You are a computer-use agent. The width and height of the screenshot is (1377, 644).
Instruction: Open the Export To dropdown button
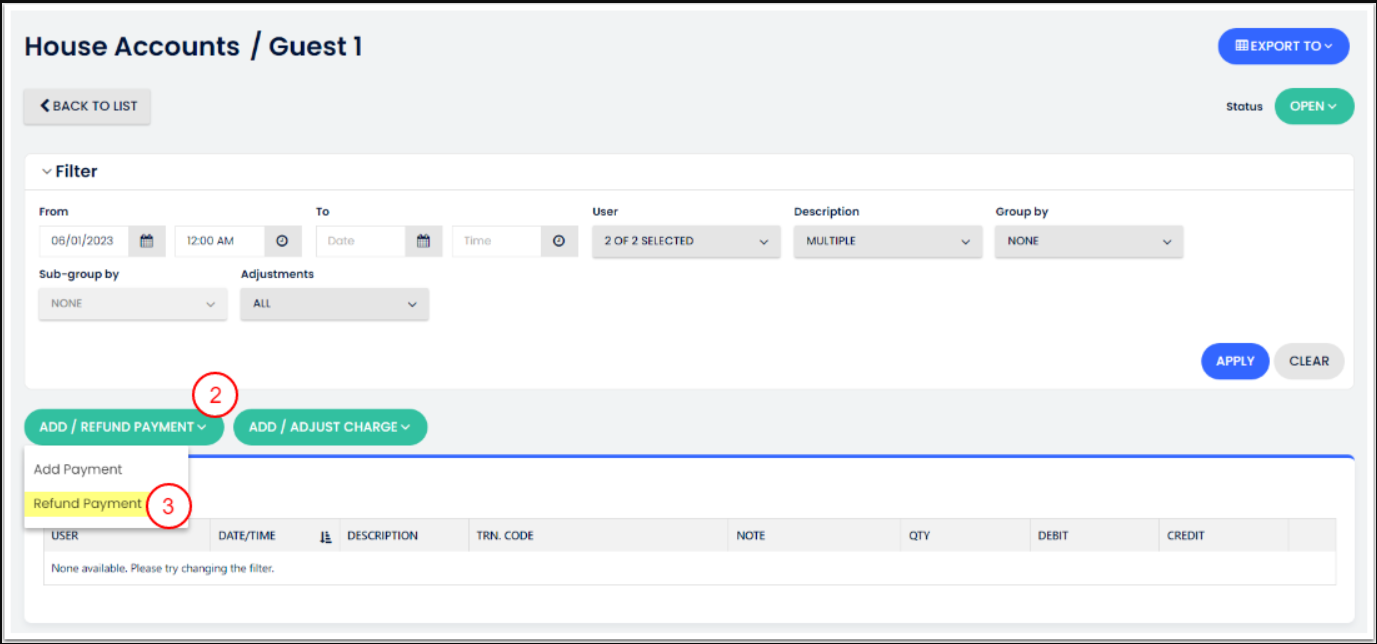[1283, 46]
